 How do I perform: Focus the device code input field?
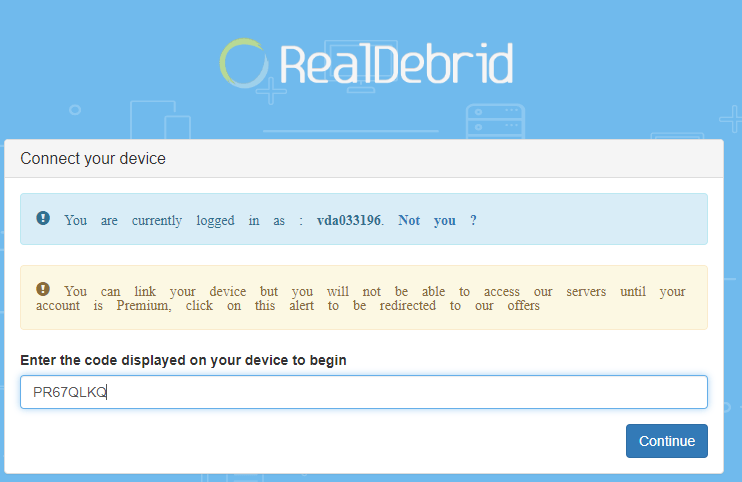363,392
